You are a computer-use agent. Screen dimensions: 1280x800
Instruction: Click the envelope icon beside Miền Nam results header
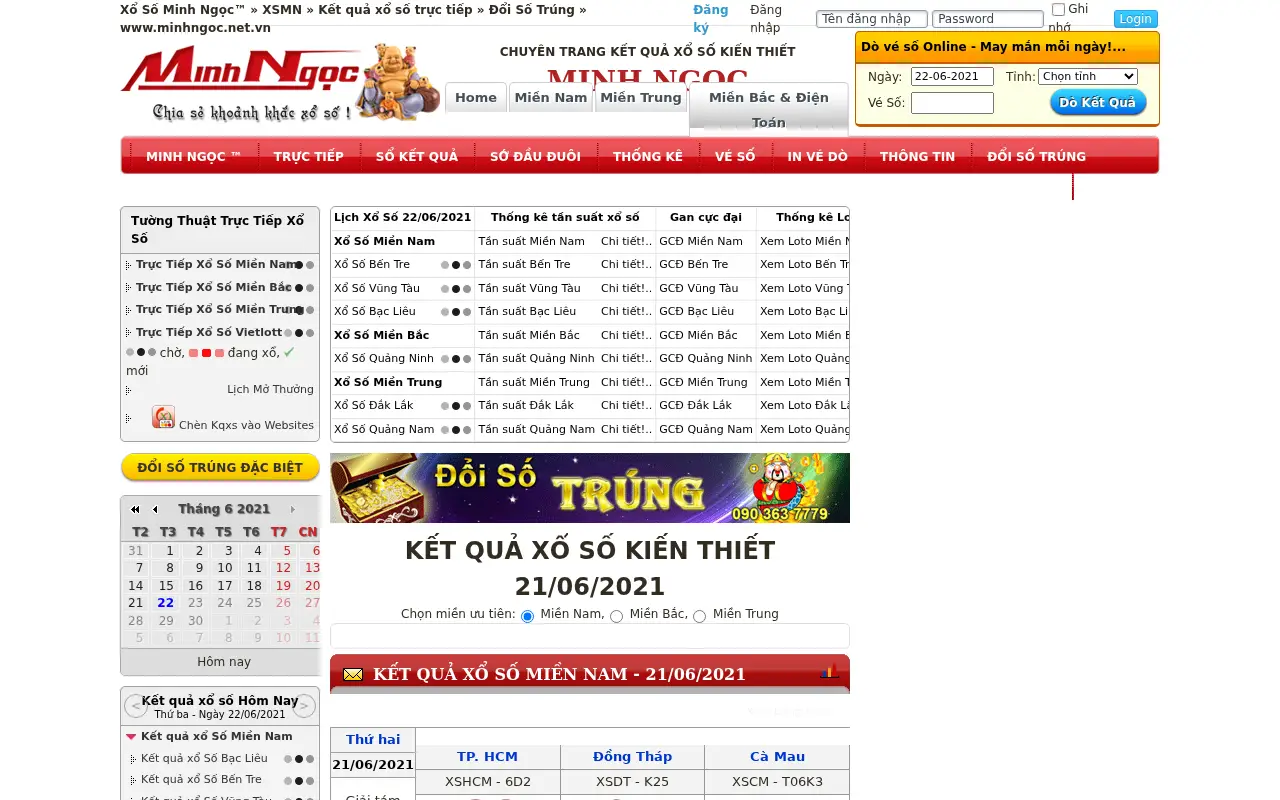(353, 674)
